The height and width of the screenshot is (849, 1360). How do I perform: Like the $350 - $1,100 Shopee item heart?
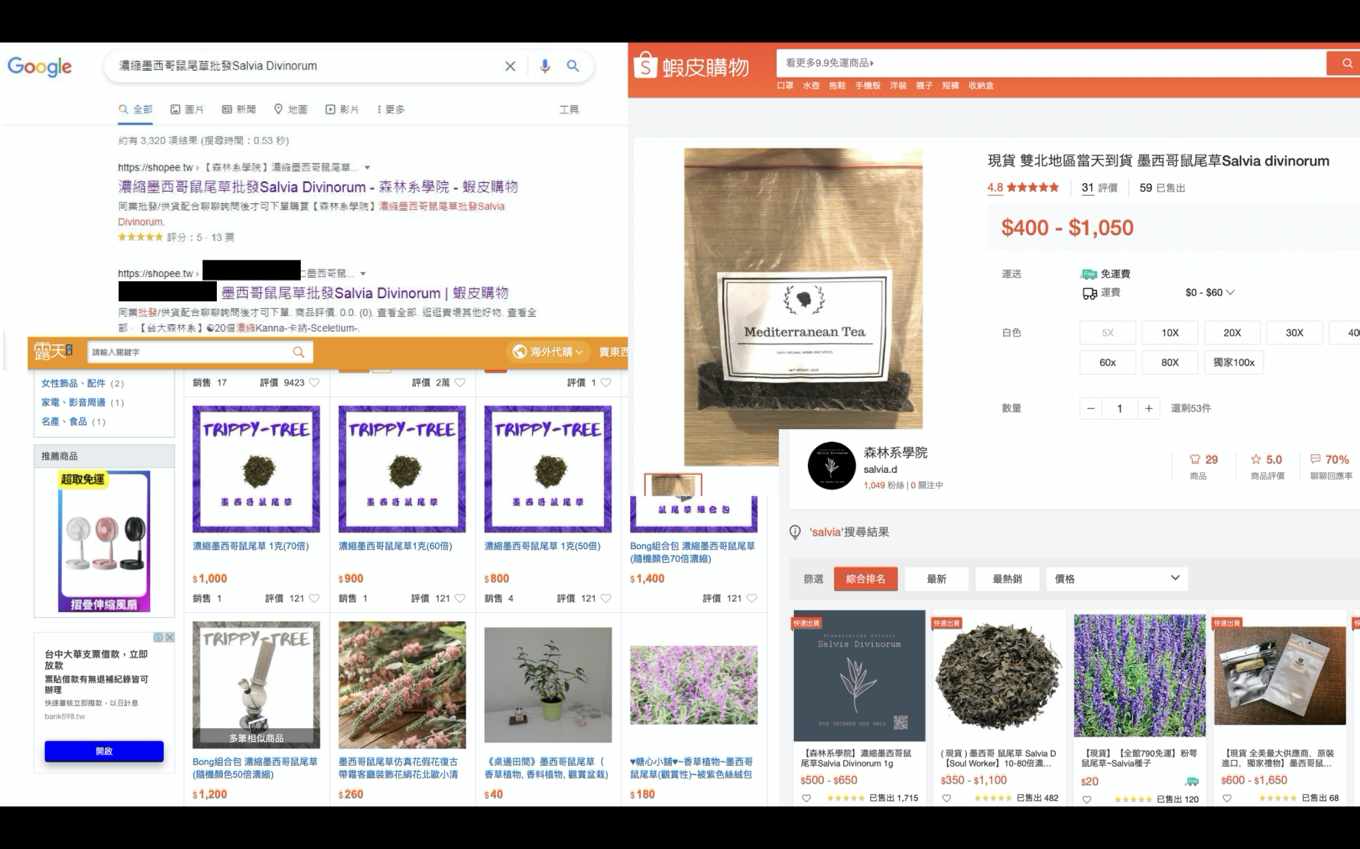tap(946, 798)
